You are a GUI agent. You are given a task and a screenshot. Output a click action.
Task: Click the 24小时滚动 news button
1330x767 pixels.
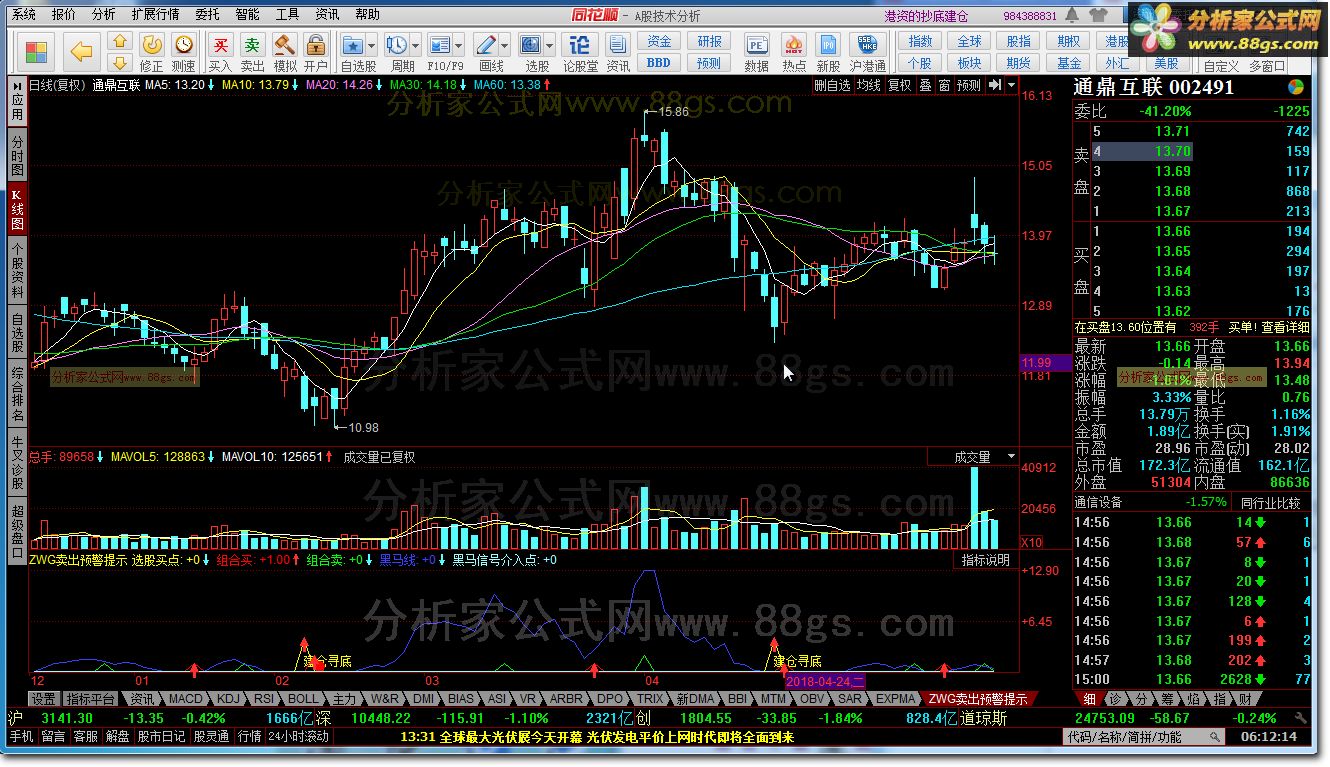pyautogui.click(x=298, y=736)
